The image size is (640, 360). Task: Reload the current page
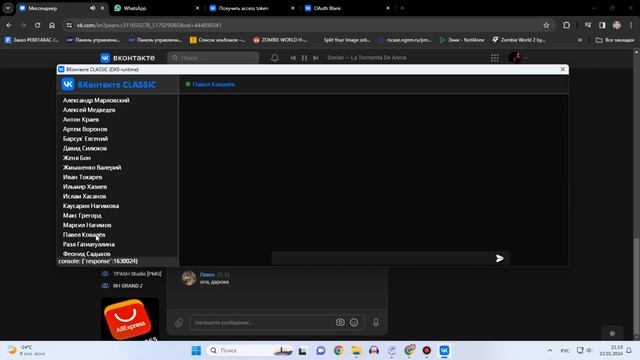[x=37, y=25]
